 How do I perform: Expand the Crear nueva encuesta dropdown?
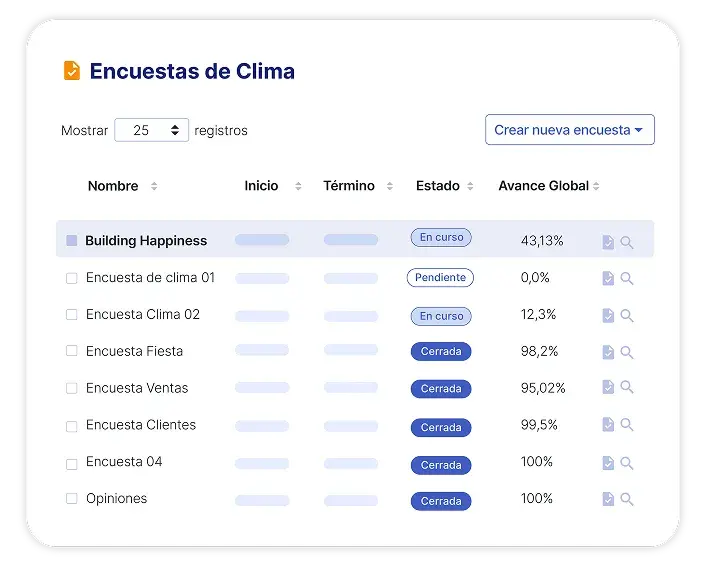pos(569,130)
